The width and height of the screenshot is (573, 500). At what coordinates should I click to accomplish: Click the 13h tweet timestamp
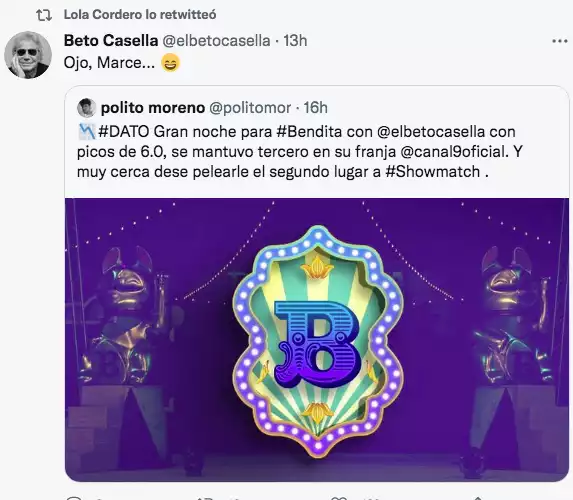295,41
